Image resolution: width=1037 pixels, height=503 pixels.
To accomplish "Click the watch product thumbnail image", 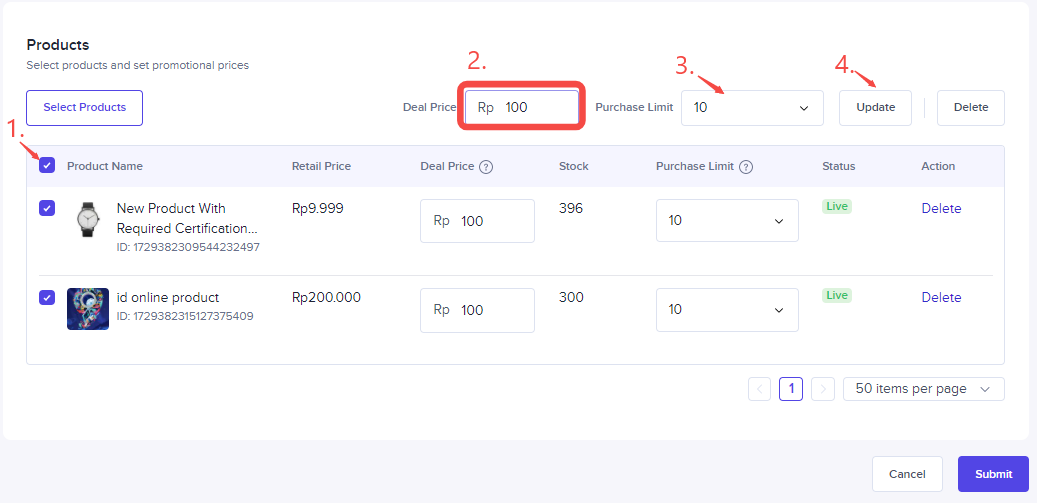I will click(88, 220).
